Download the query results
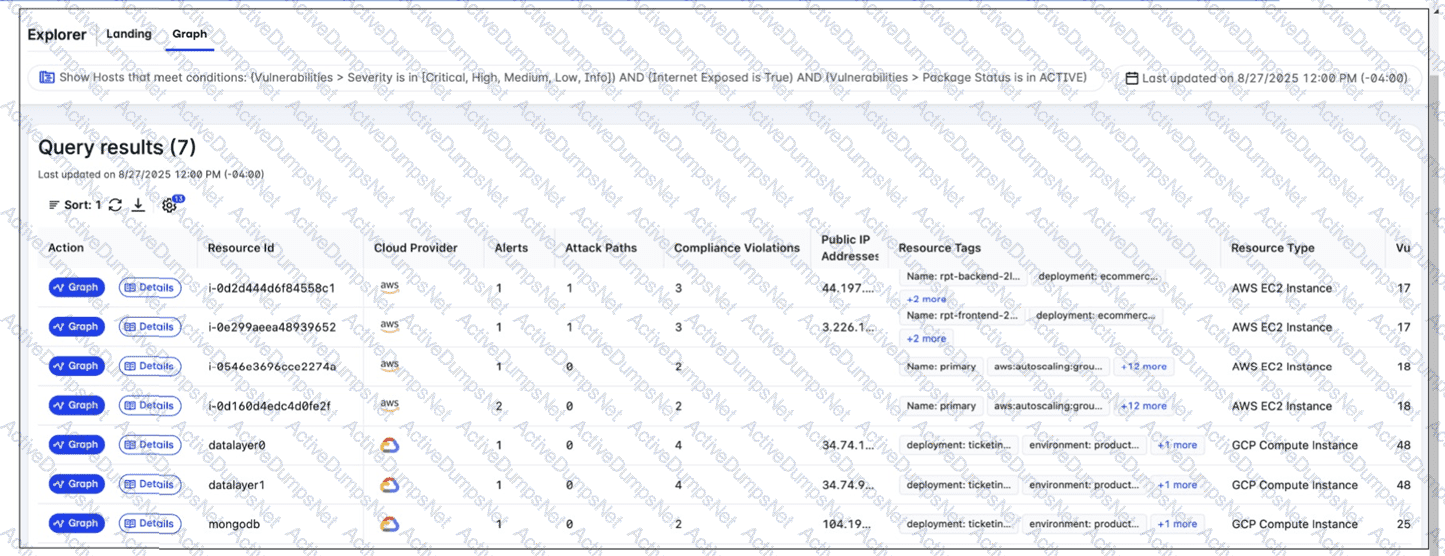Screen dimensions: 1445x556 (x=139, y=205)
